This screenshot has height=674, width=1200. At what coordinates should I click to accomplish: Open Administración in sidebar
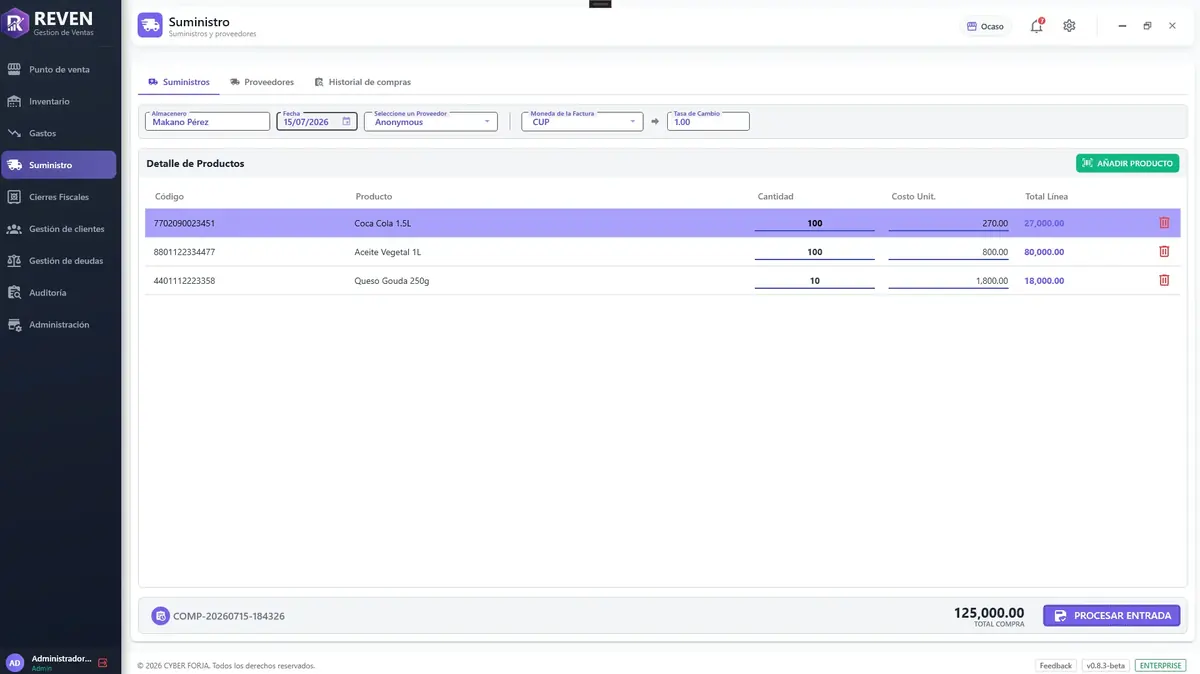pos(59,325)
